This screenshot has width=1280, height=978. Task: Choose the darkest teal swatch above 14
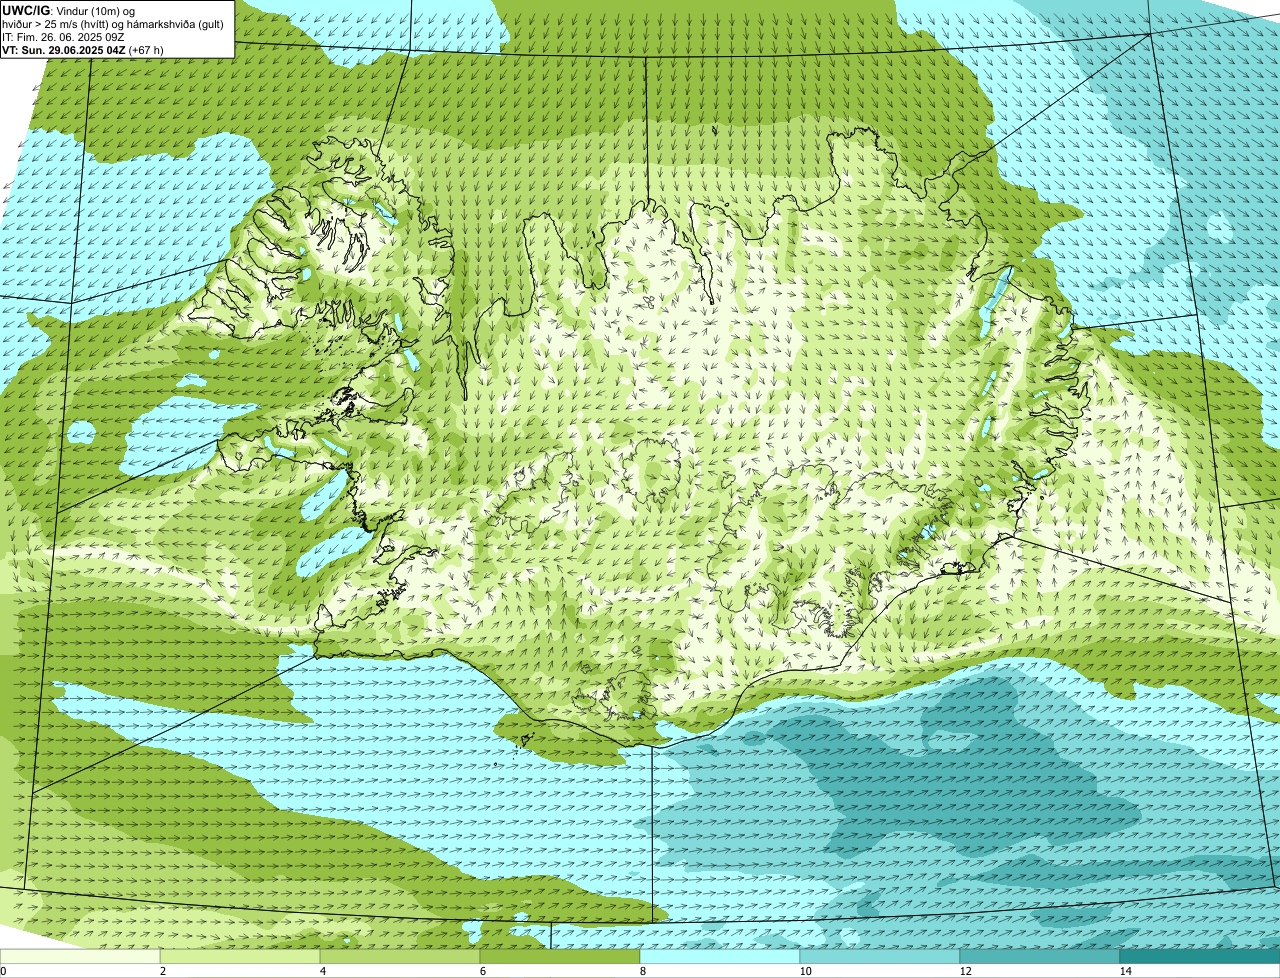pos(1200,956)
